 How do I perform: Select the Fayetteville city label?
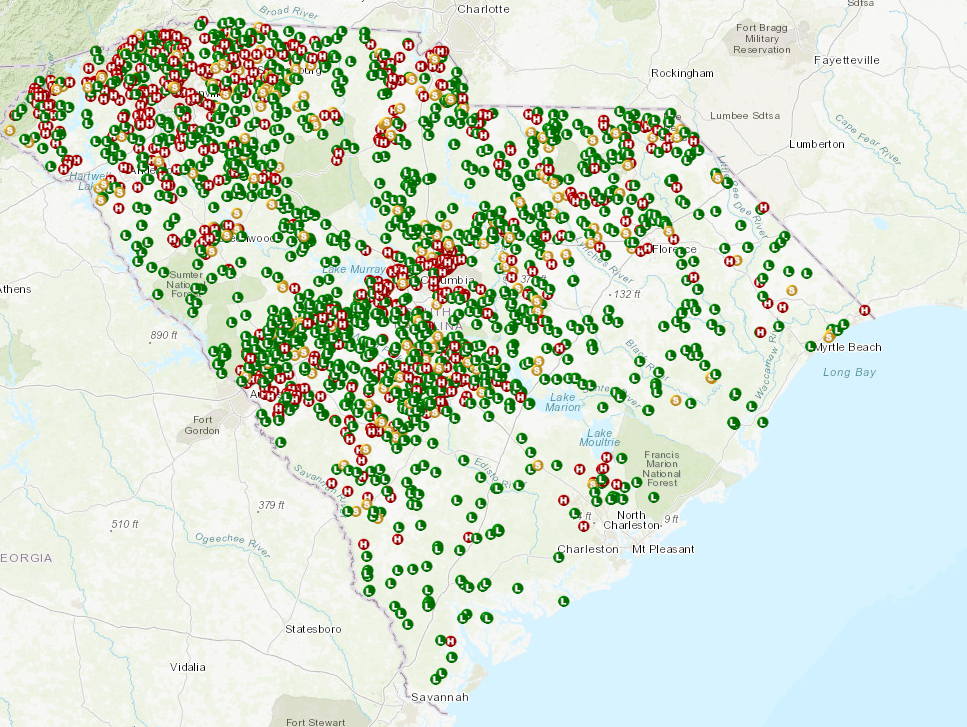[x=847, y=60]
